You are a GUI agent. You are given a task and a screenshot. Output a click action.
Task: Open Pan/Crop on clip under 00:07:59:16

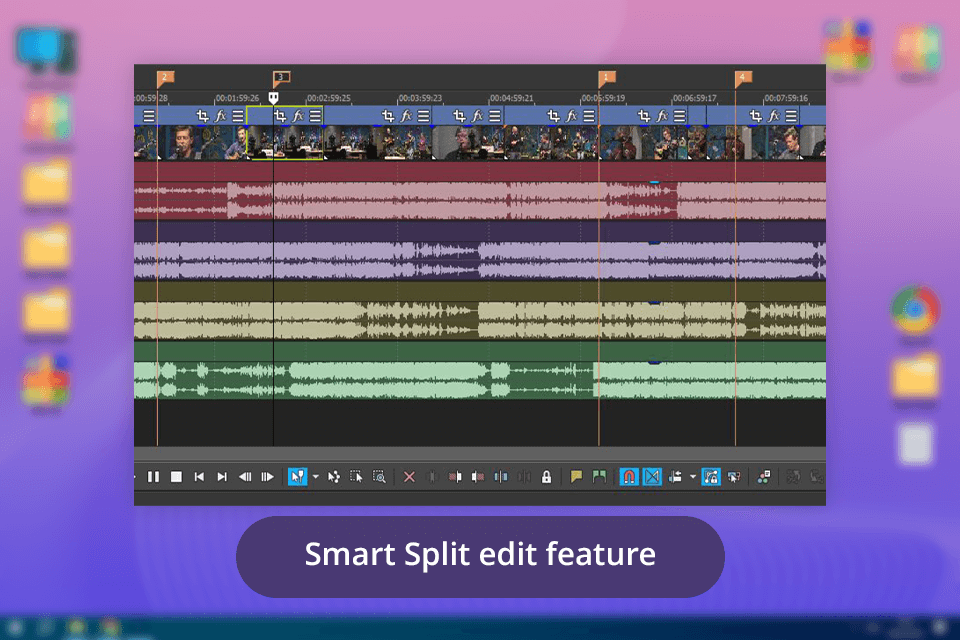pos(756,116)
